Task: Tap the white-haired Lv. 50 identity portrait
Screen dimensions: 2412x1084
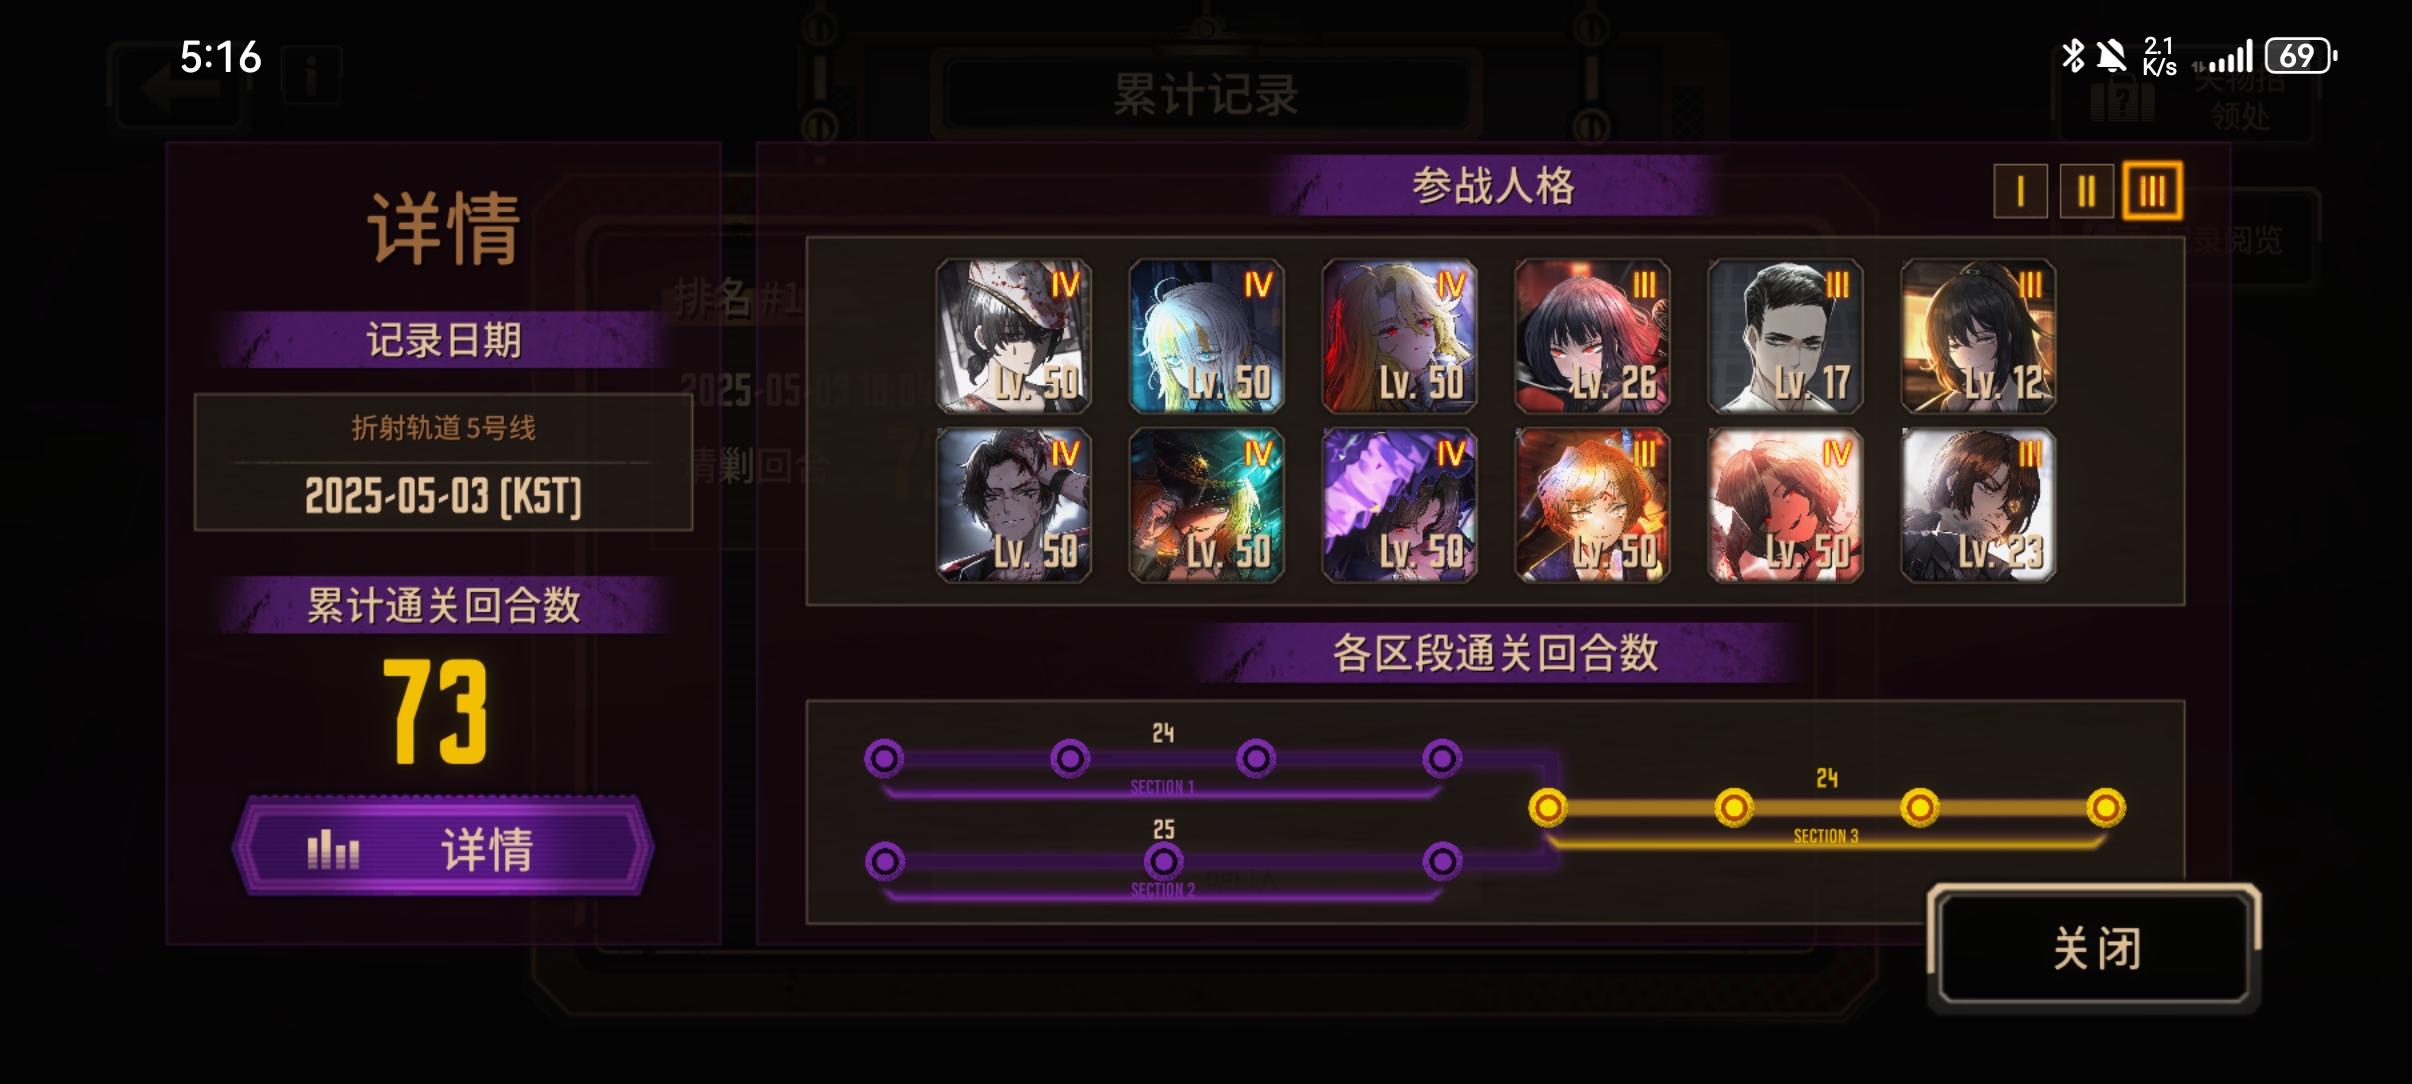Action: (1206, 336)
